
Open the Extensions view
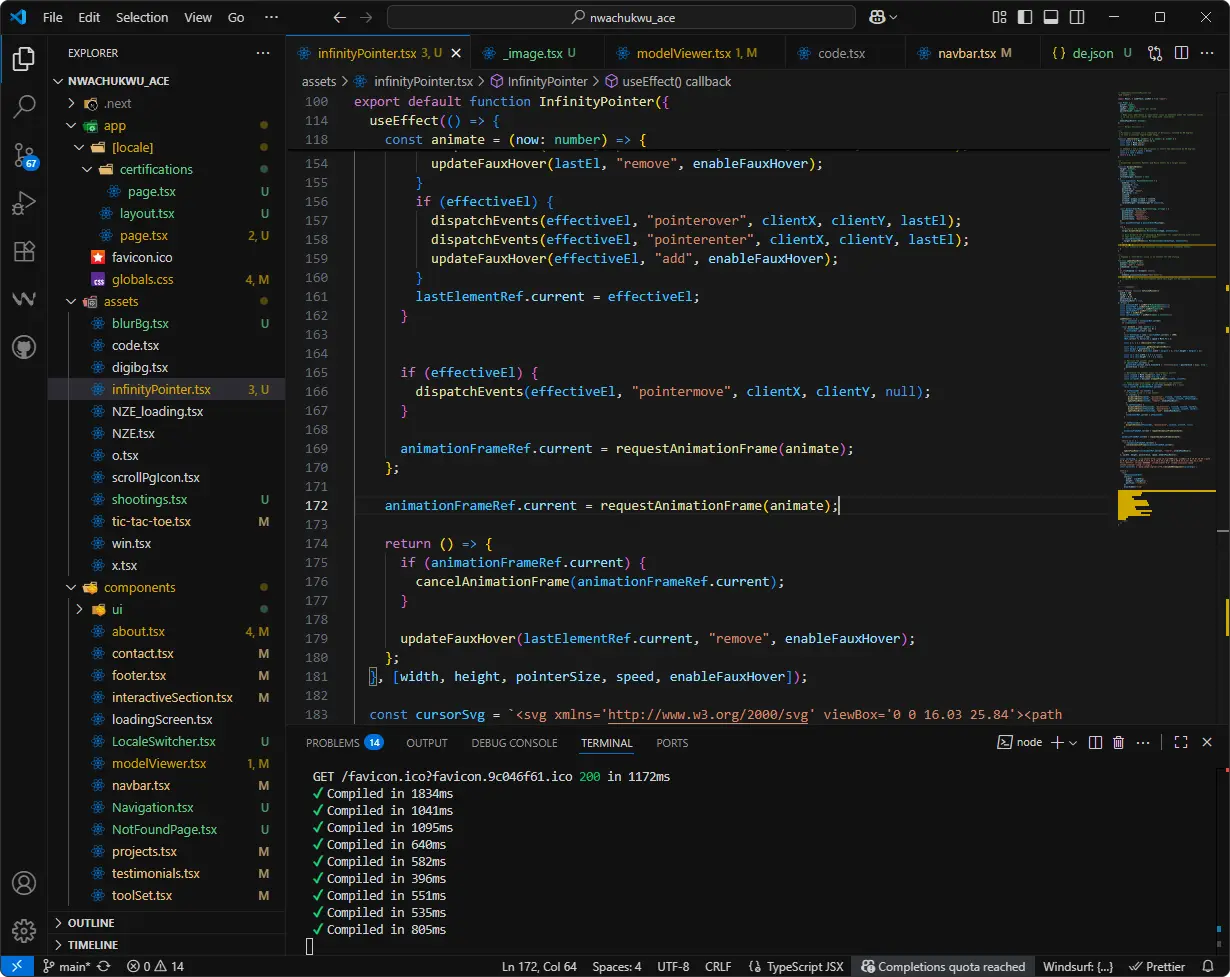[x=24, y=251]
